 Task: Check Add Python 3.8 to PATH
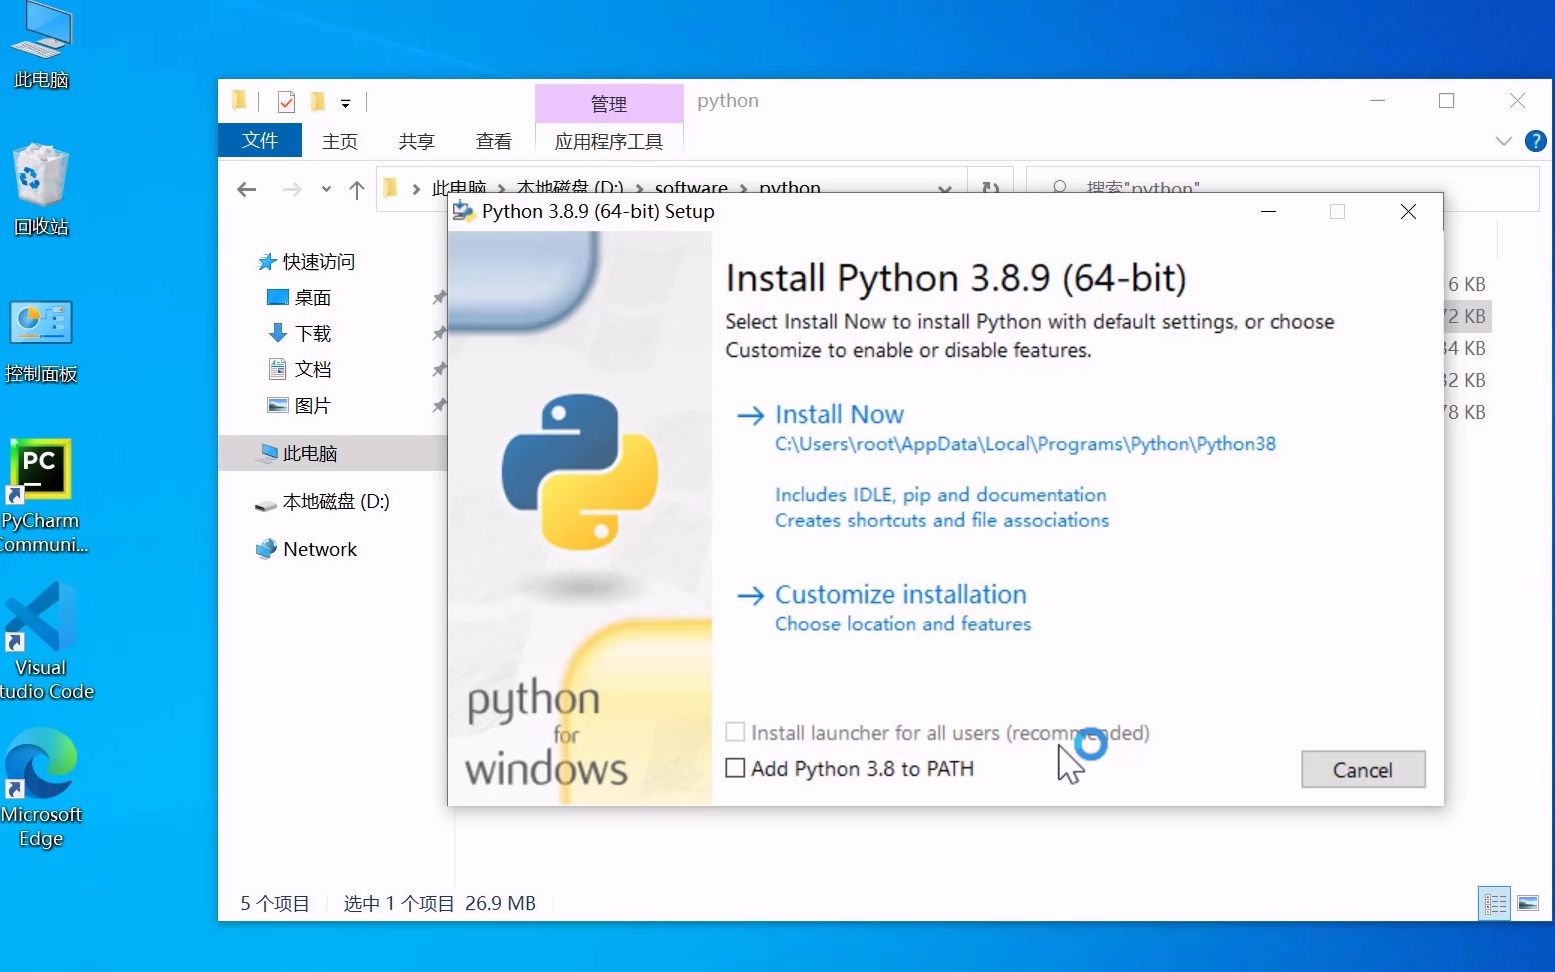(736, 767)
